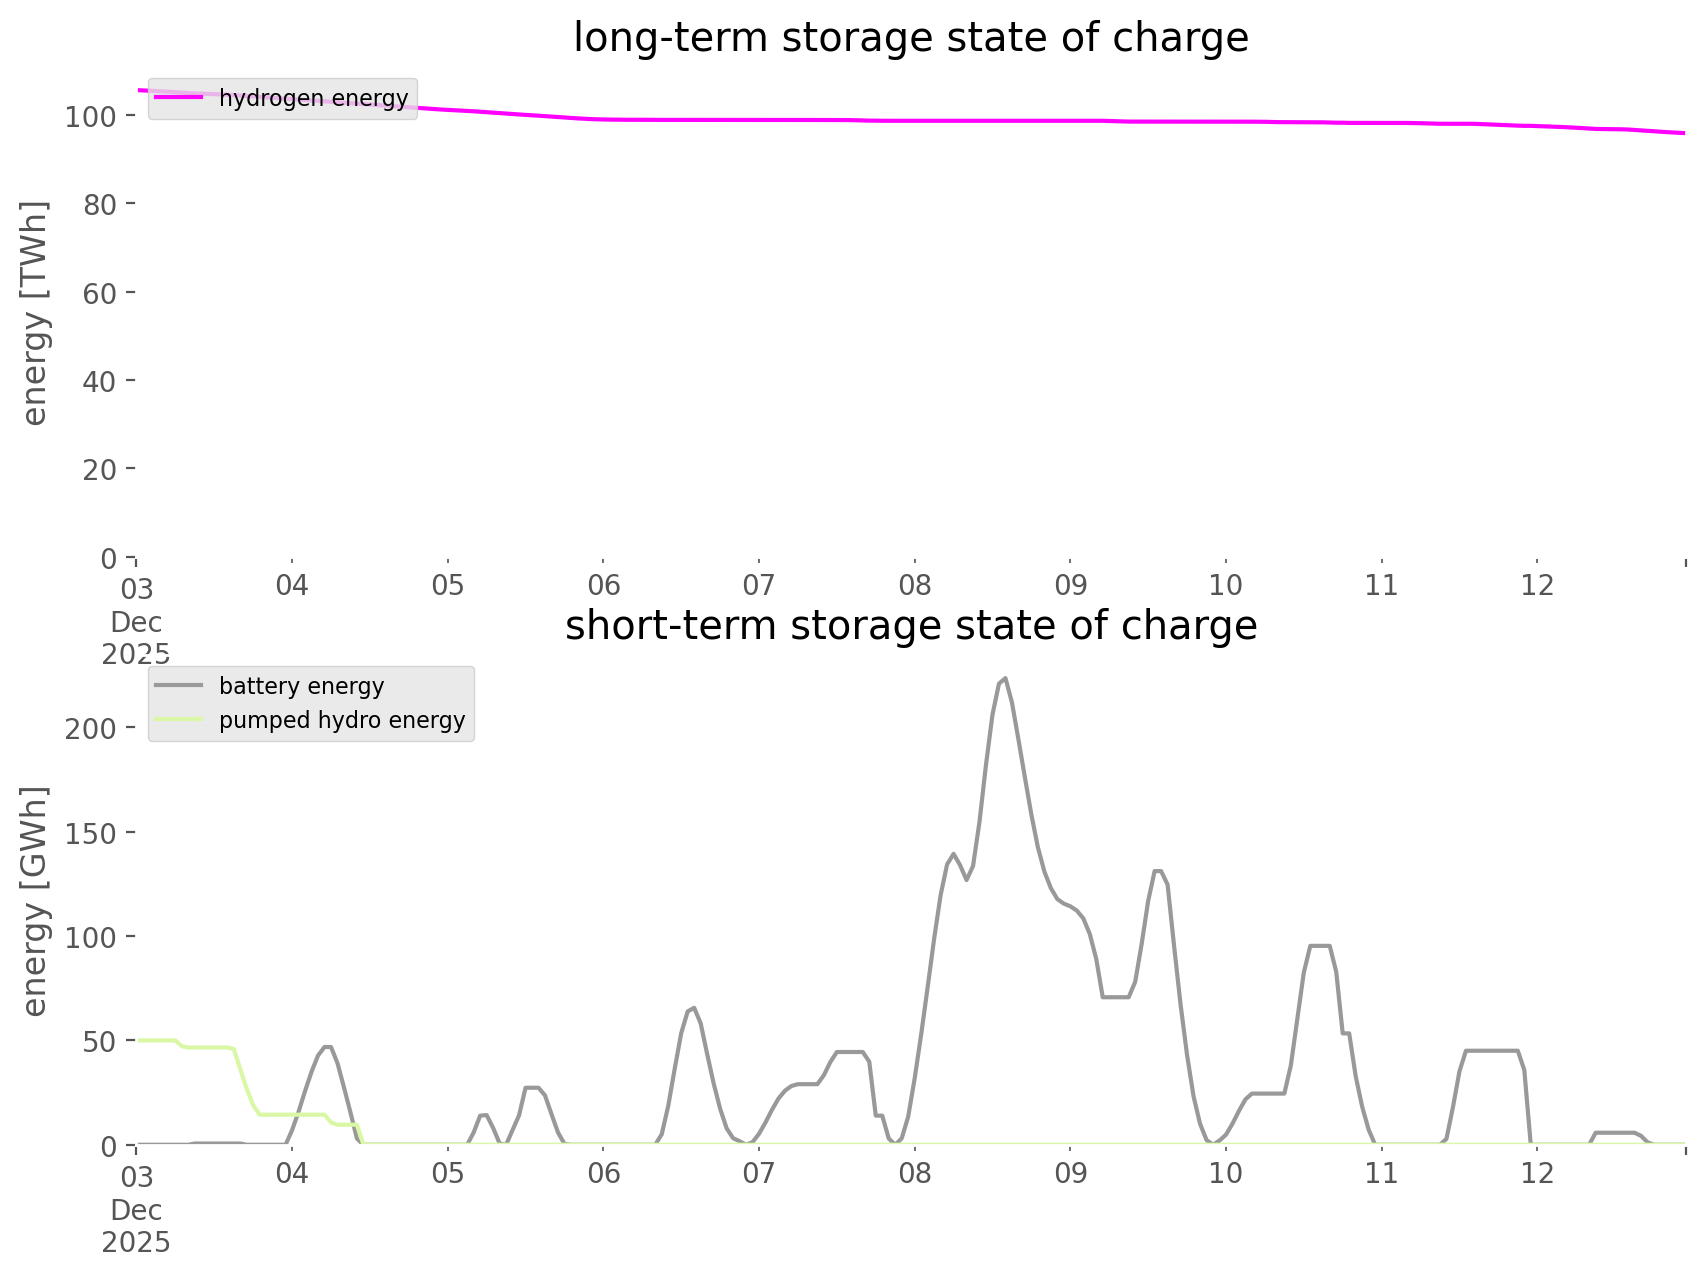Select the 06 date tick on long-term chart

[603, 585]
